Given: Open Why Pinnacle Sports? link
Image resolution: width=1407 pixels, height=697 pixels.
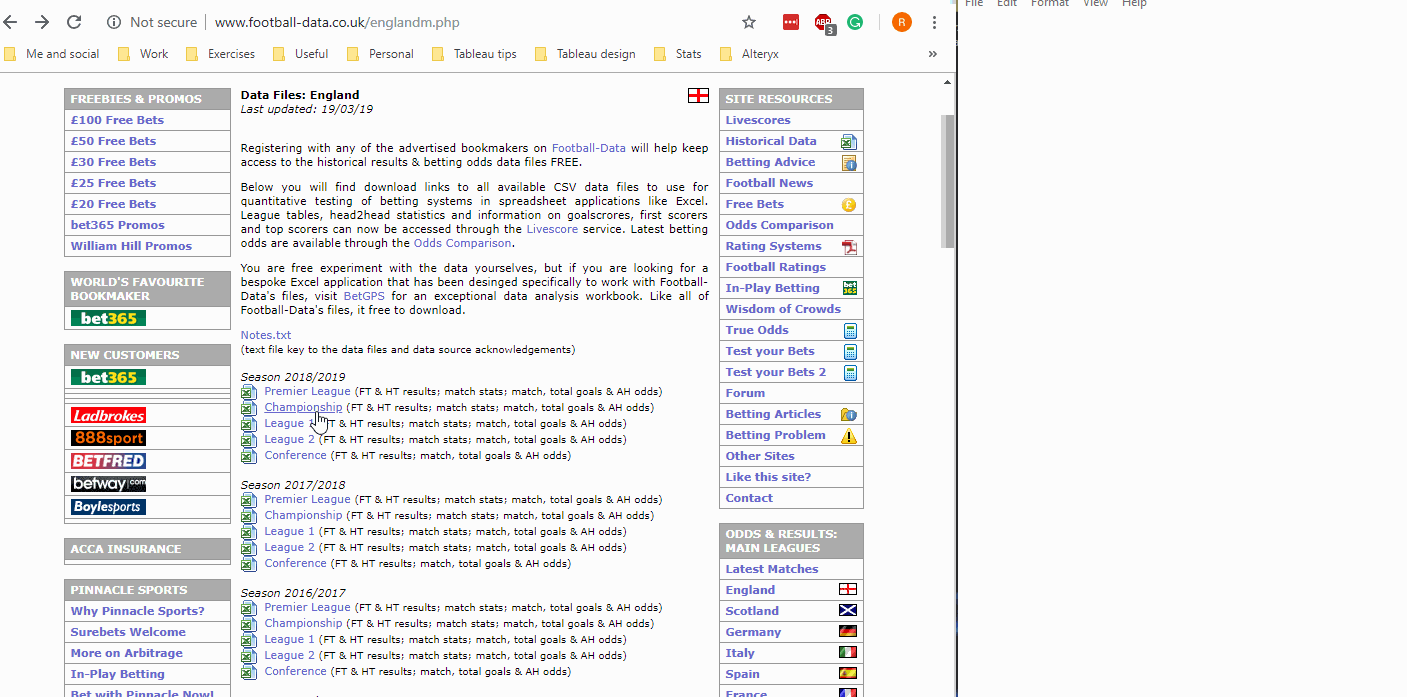Looking at the screenshot, I should click(x=137, y=611).
